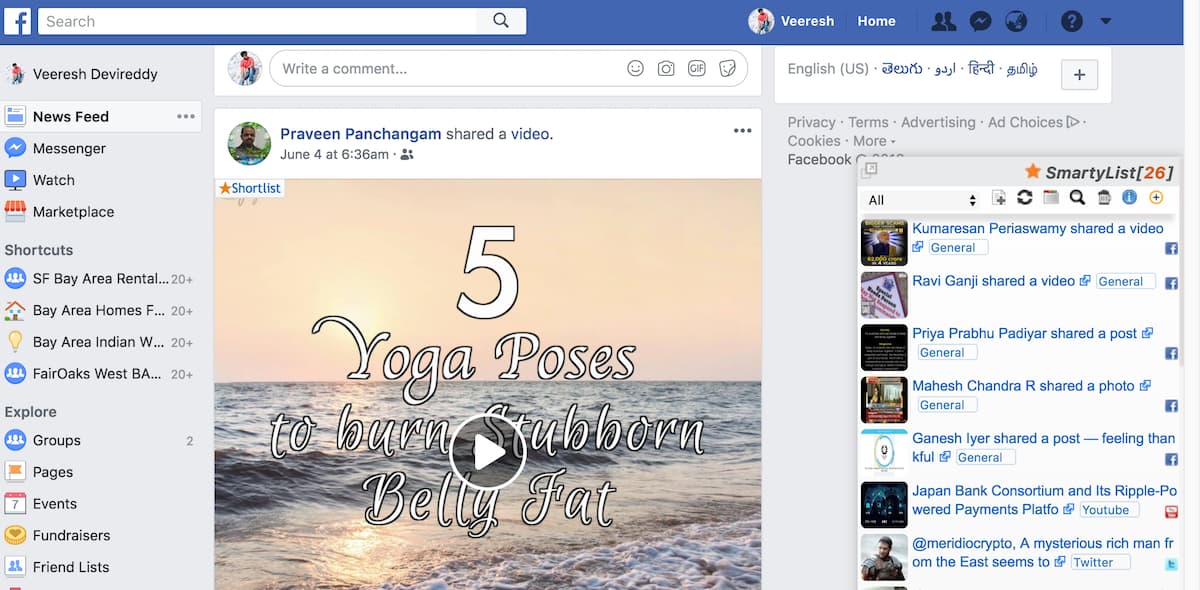Screen dimensions: 1200x590
Task: Expand the account menu arrow in top bar
Action: 1105,21
